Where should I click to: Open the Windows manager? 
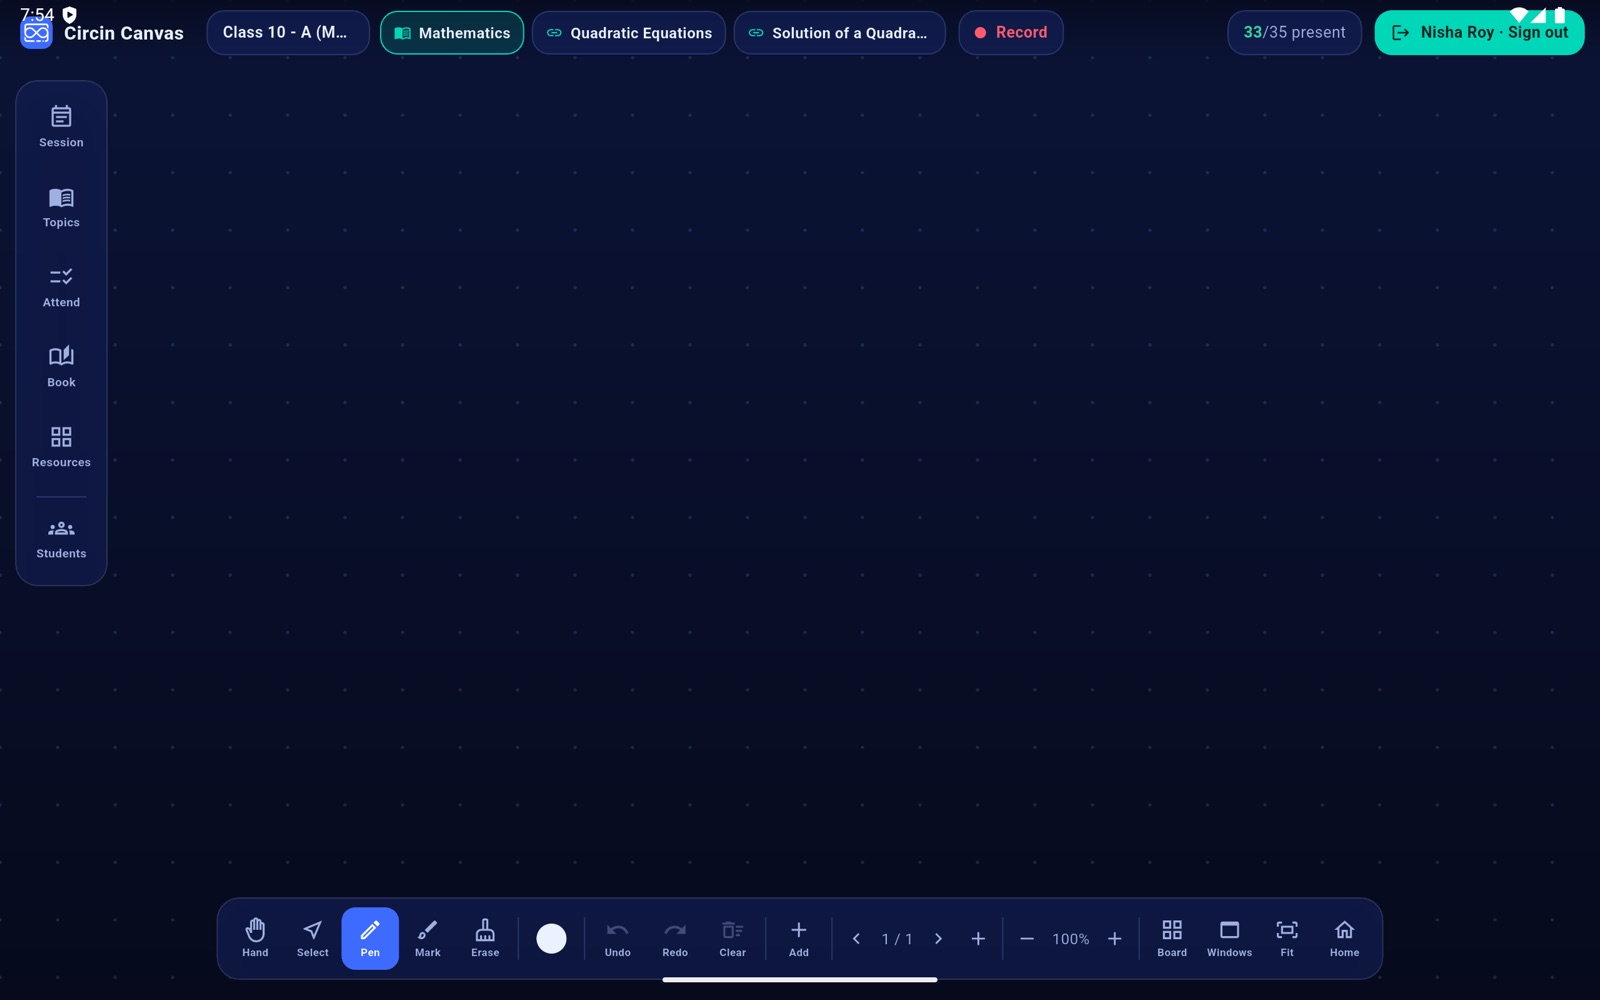[x=1229, y=938]
